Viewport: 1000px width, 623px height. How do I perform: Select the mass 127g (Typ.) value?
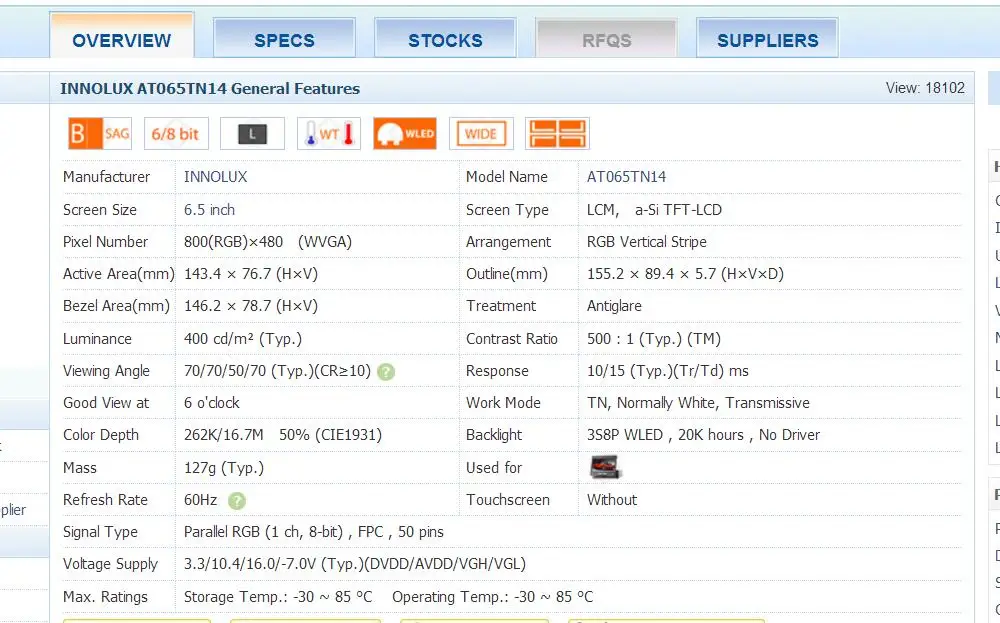[224, 467]
